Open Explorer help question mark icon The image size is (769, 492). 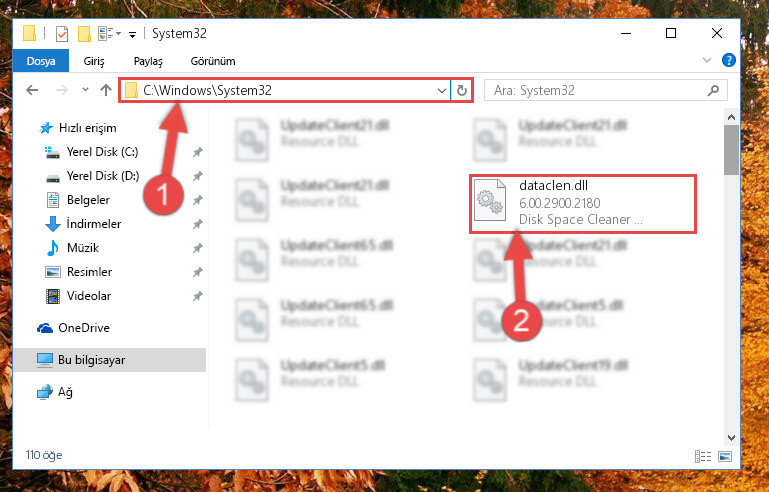pyautogui.click(x=728, y=60)
